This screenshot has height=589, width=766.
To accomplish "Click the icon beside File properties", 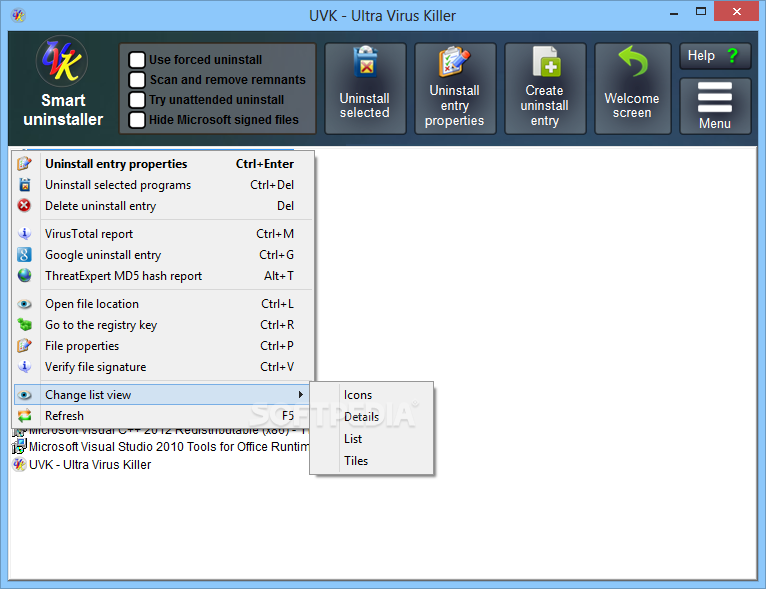I will point(24,346).
